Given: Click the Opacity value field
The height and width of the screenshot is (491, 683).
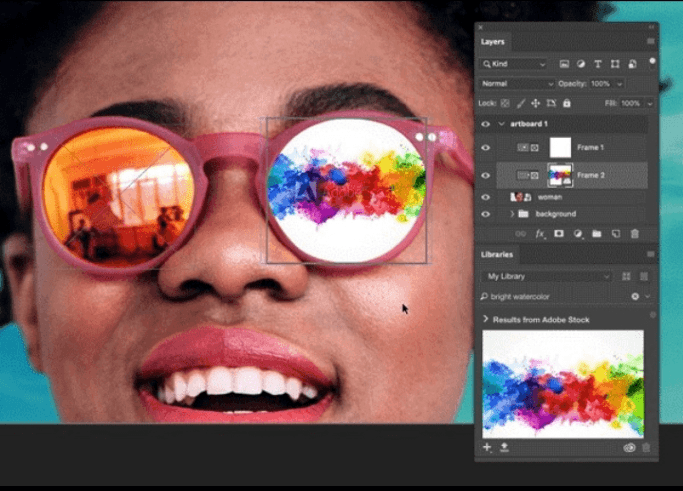Looking at the screenshot, I should tap(601, 84).
